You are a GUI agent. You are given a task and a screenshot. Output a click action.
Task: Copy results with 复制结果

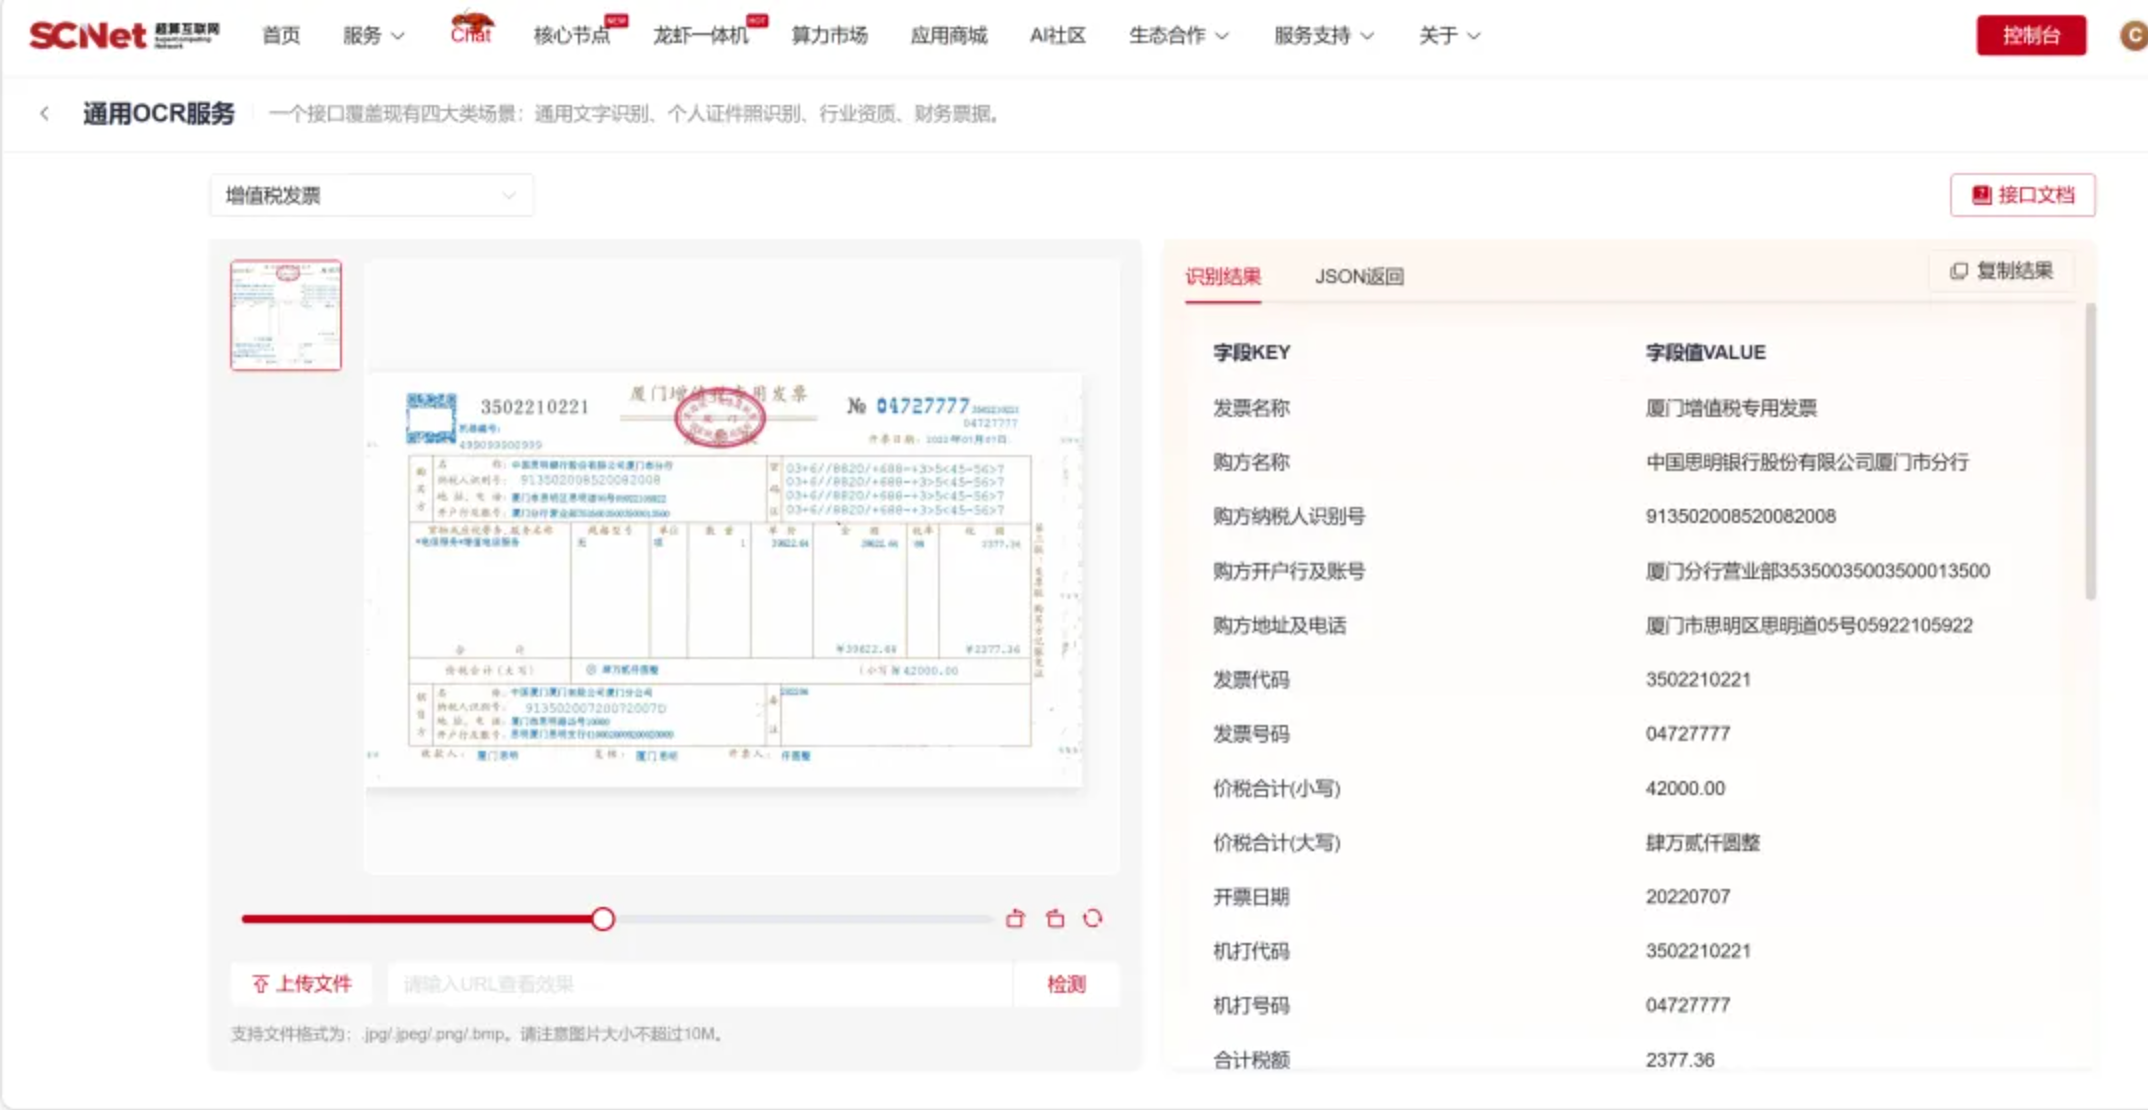[x=2002, y=271]
